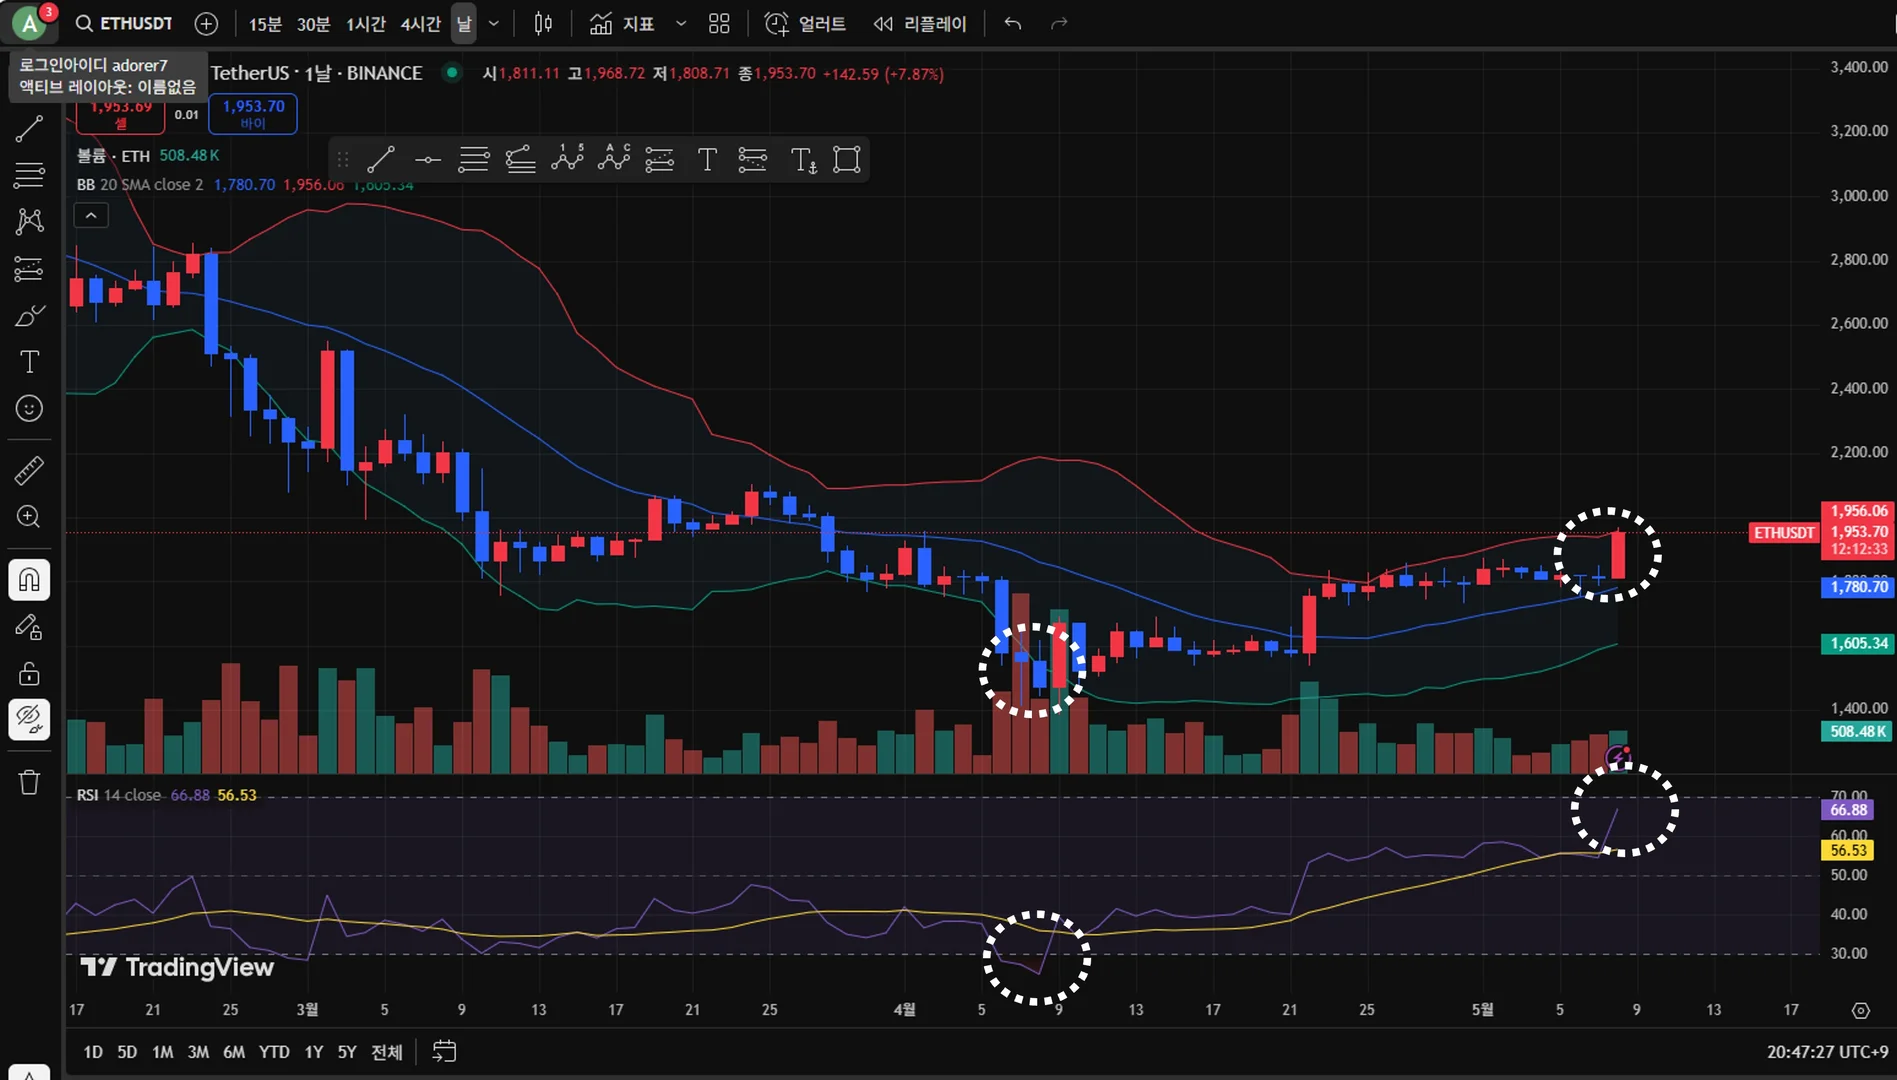Pick the ABC correction wave tool

click(x=614, y=160)
